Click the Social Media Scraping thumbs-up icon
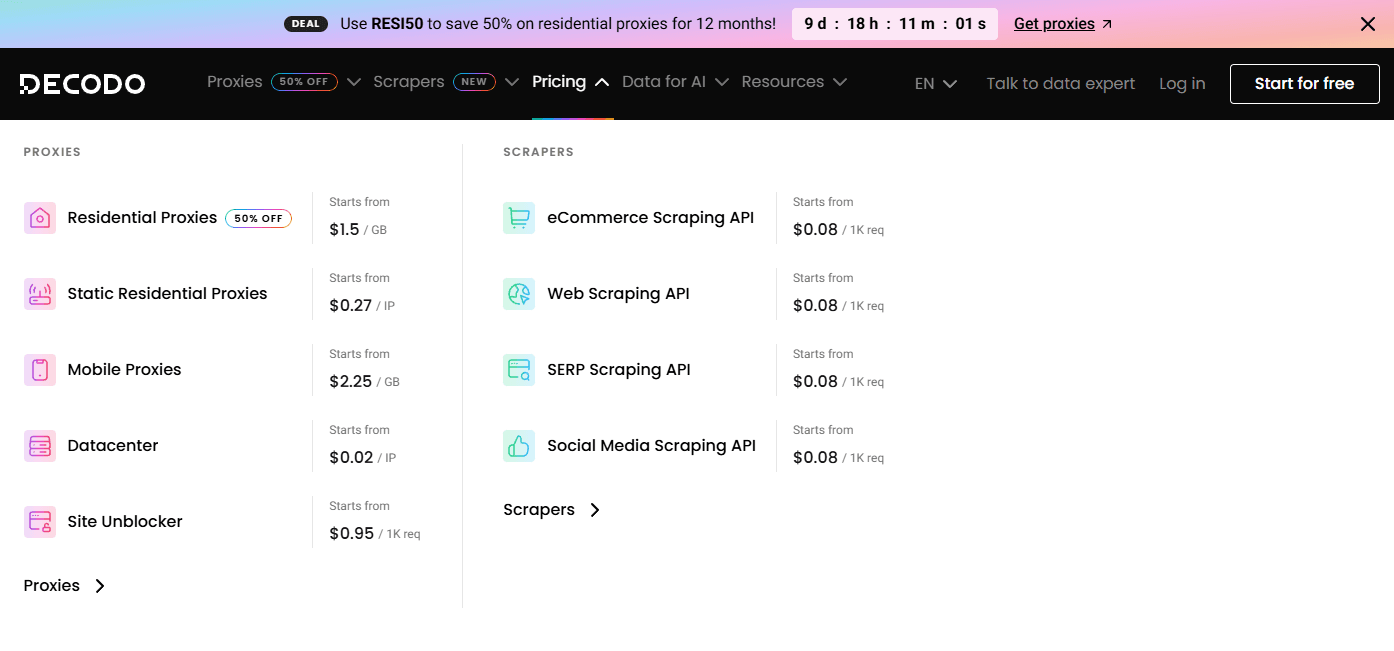Viewport: 1394px width, 651px height. click(519, 446)
